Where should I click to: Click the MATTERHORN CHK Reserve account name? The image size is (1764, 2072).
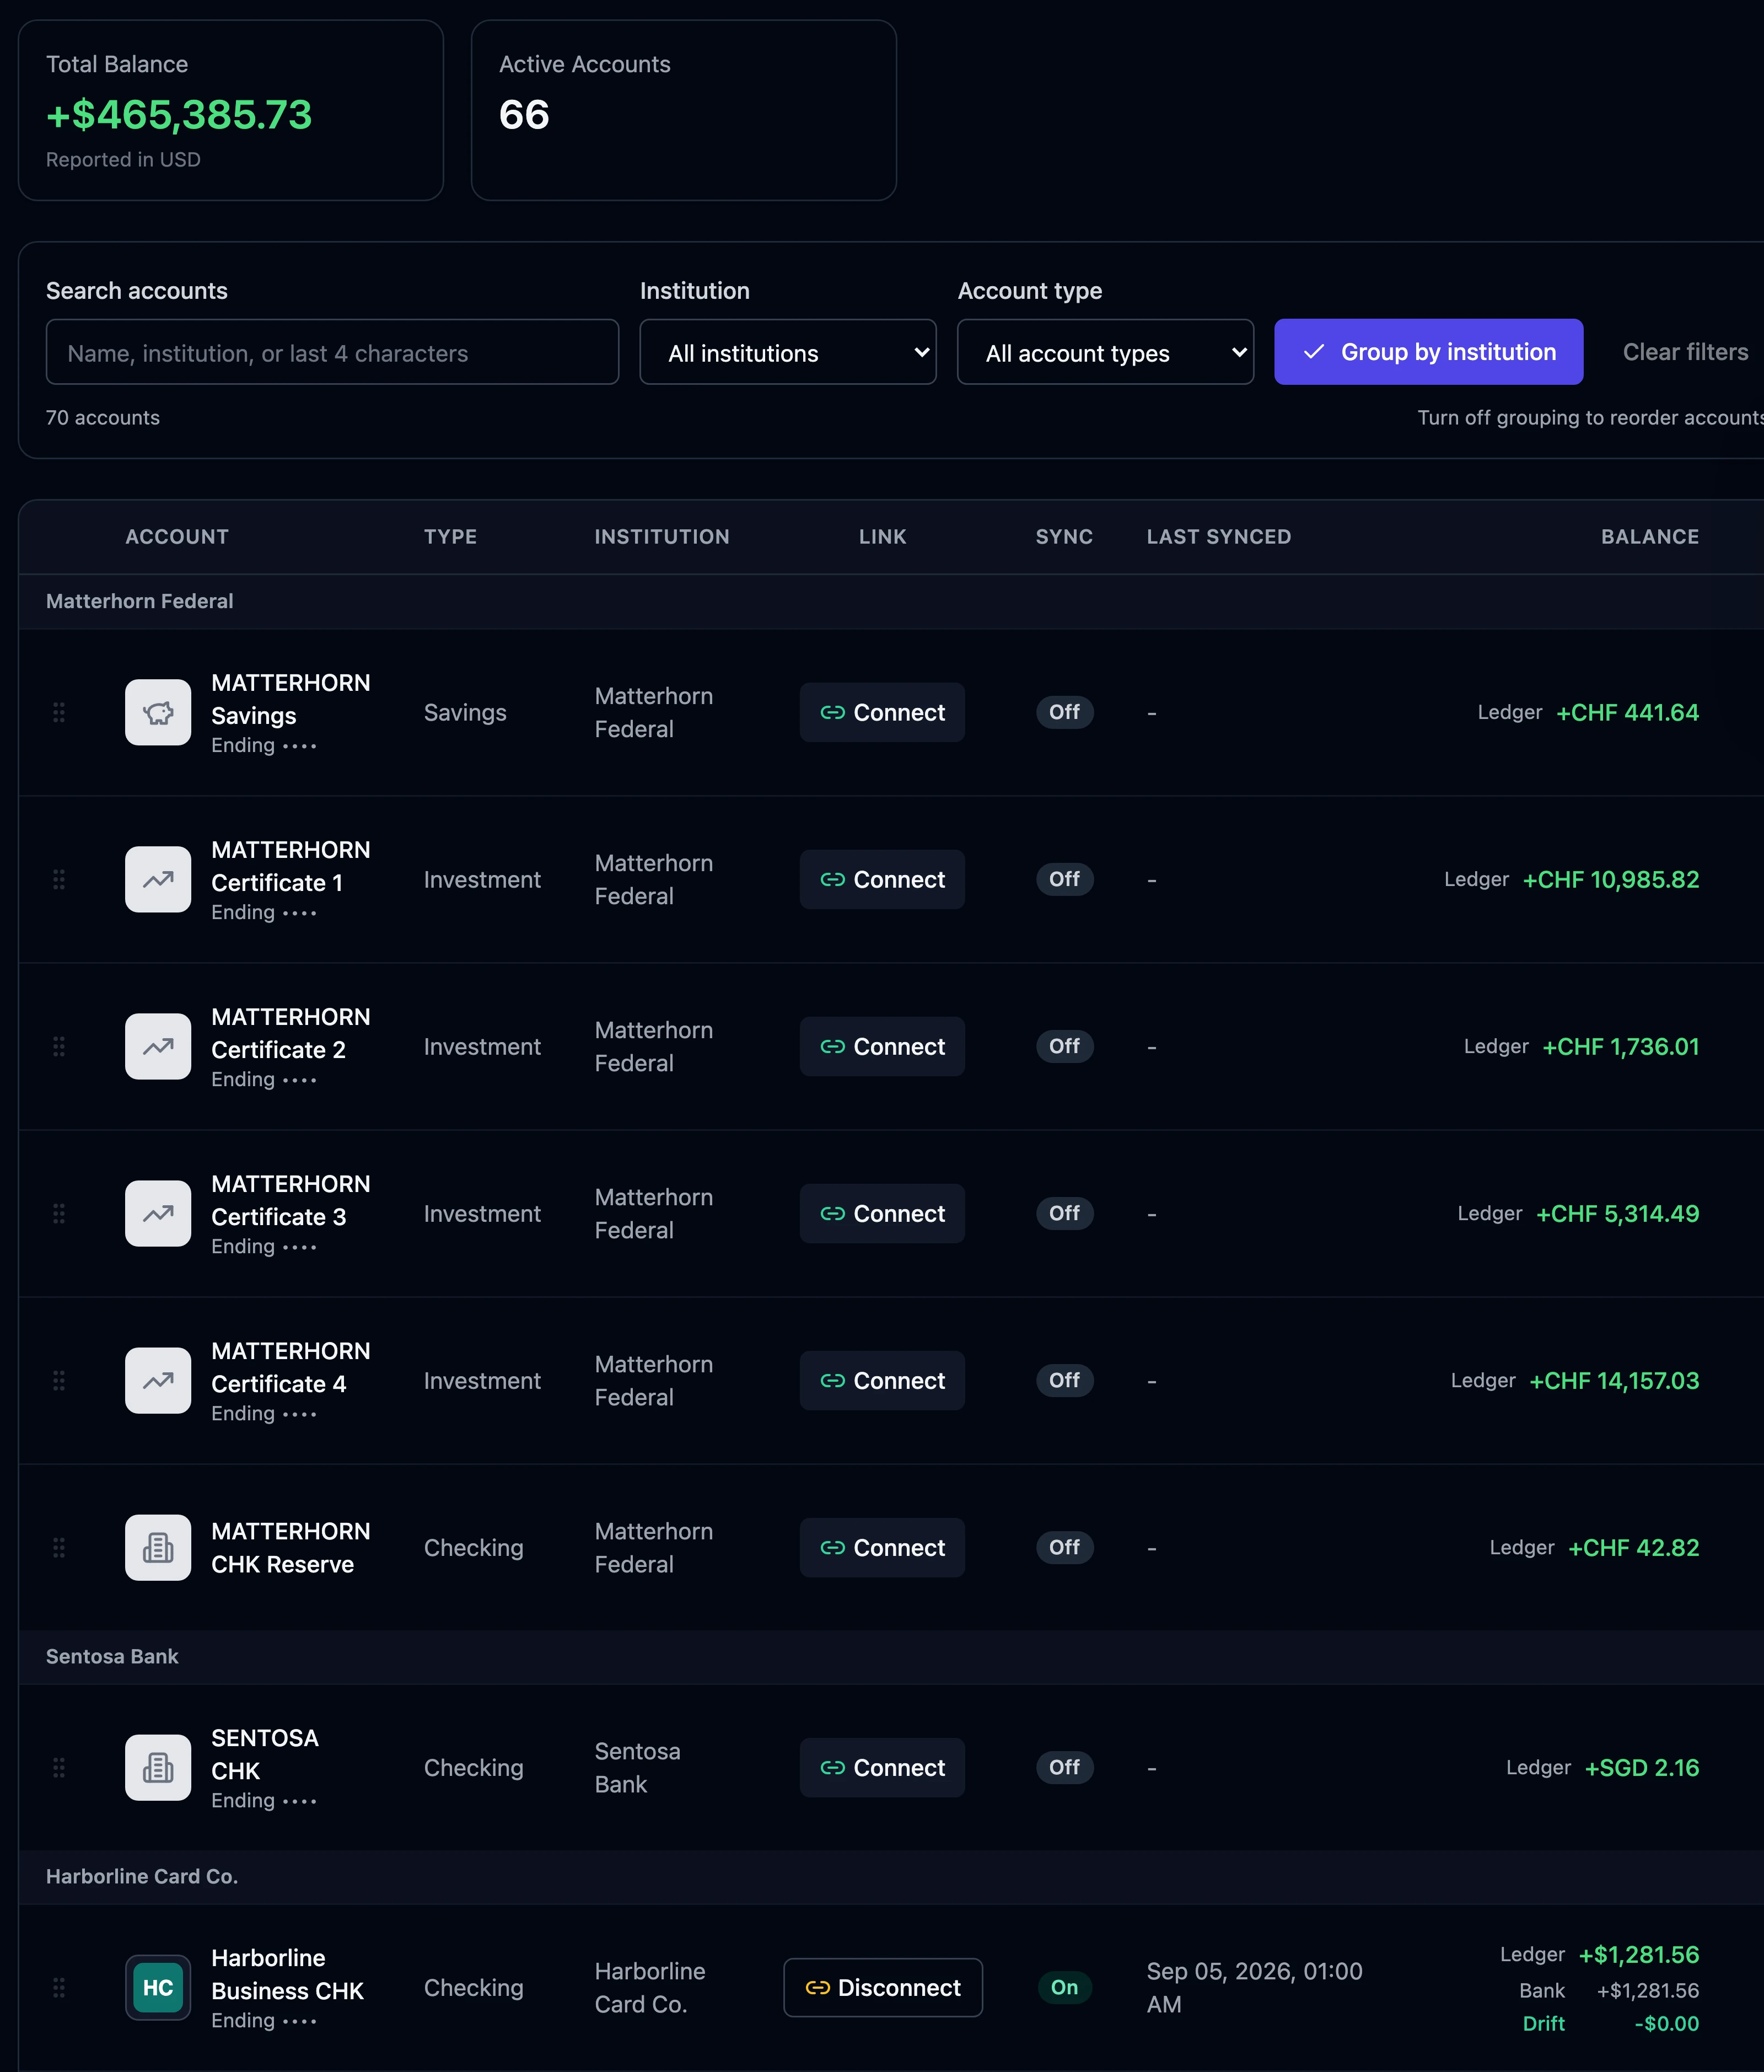pos(291,1547)
